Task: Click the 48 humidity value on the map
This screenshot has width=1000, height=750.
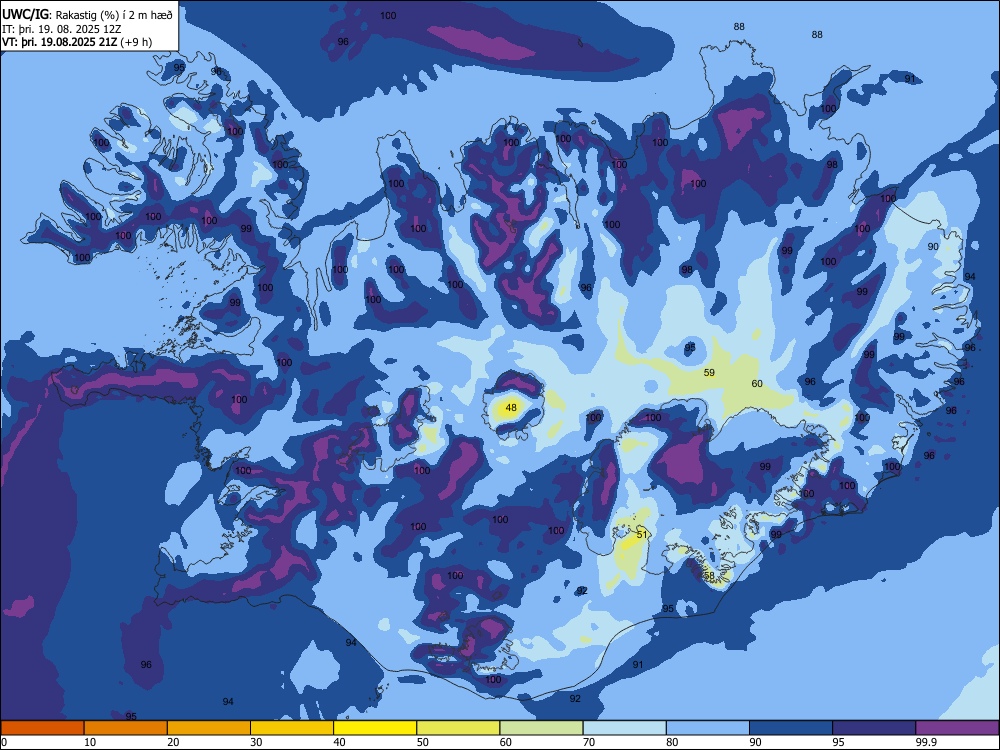Action: [511, 408]
